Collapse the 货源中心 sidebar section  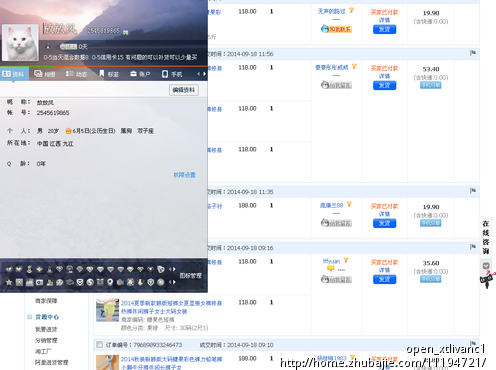click(x=30, y=317)
